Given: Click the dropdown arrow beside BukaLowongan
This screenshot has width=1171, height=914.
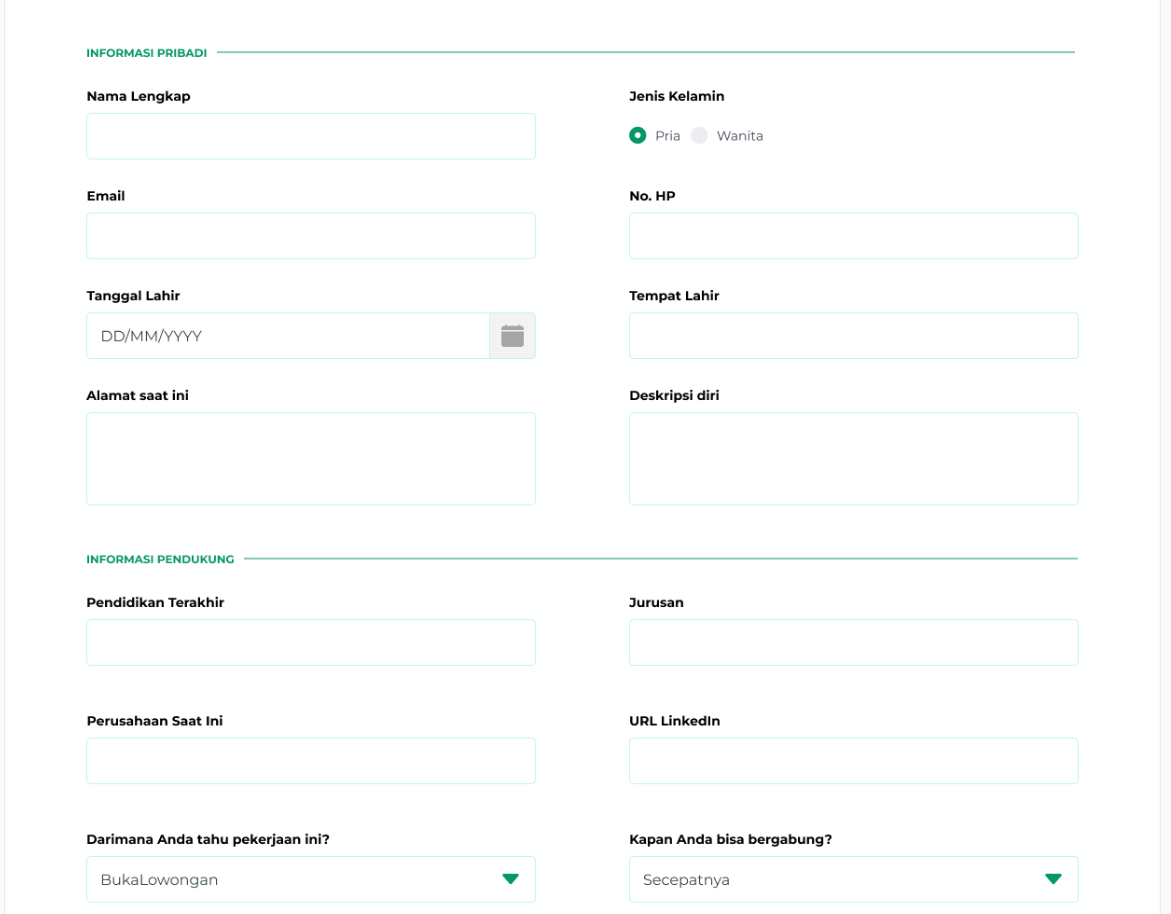Looking at the screenshot, I should (510, 879).
